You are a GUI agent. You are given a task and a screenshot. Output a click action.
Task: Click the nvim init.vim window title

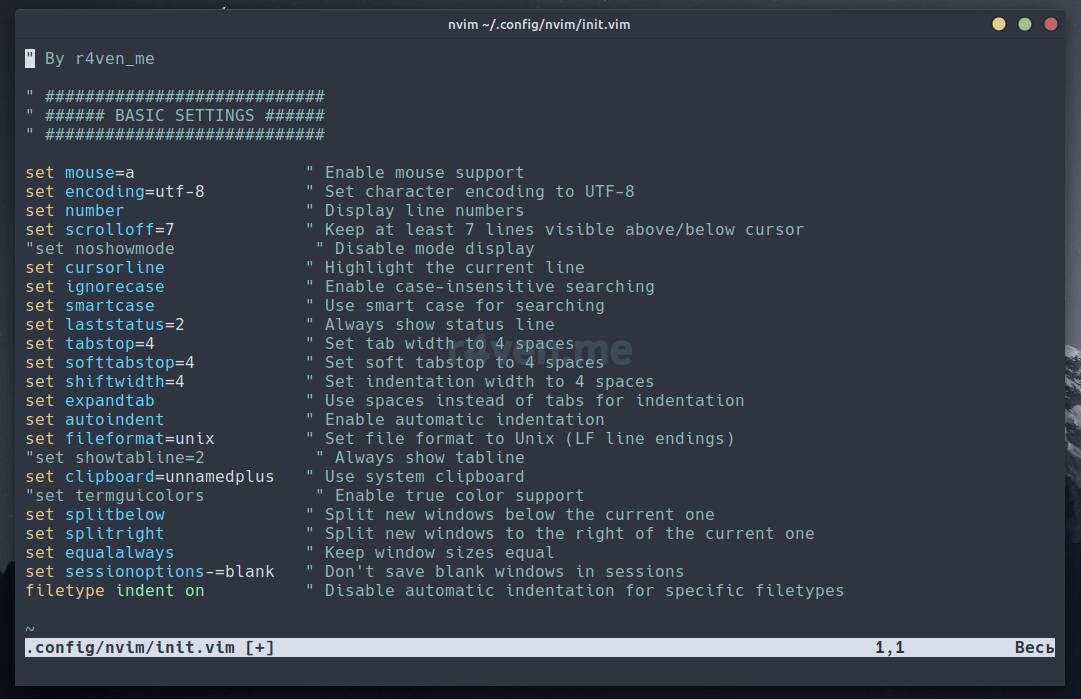(539, 24)
